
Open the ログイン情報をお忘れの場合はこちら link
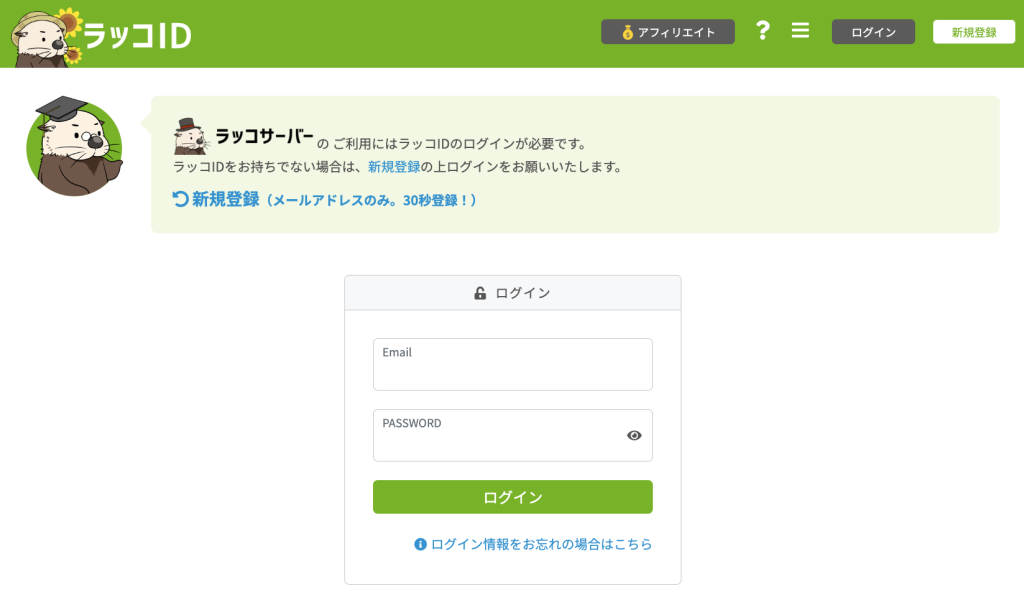(540, 544)
